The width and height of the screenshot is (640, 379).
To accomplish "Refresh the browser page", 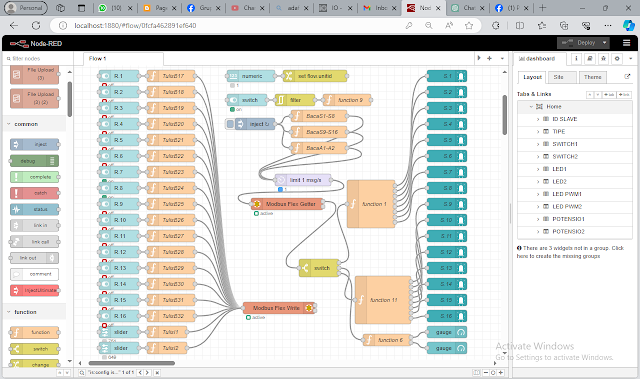I will (36, 26).
